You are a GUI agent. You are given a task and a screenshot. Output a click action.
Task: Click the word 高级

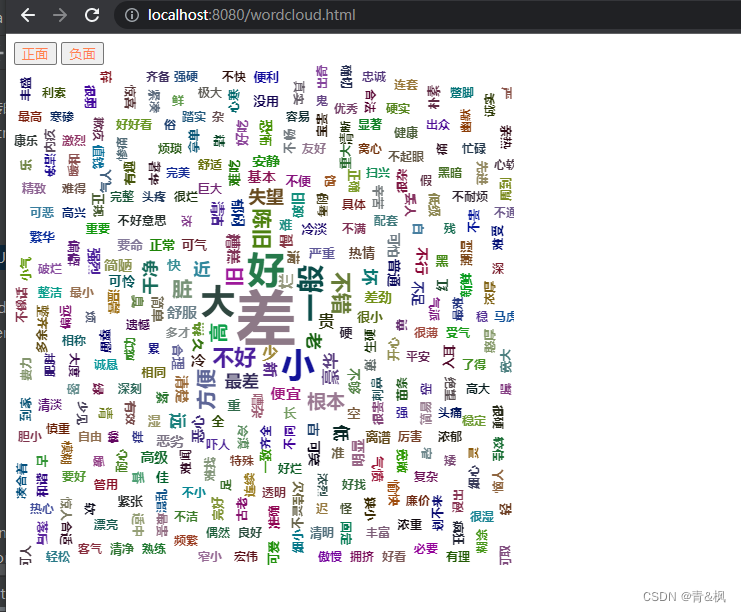[x=155, y=457]
